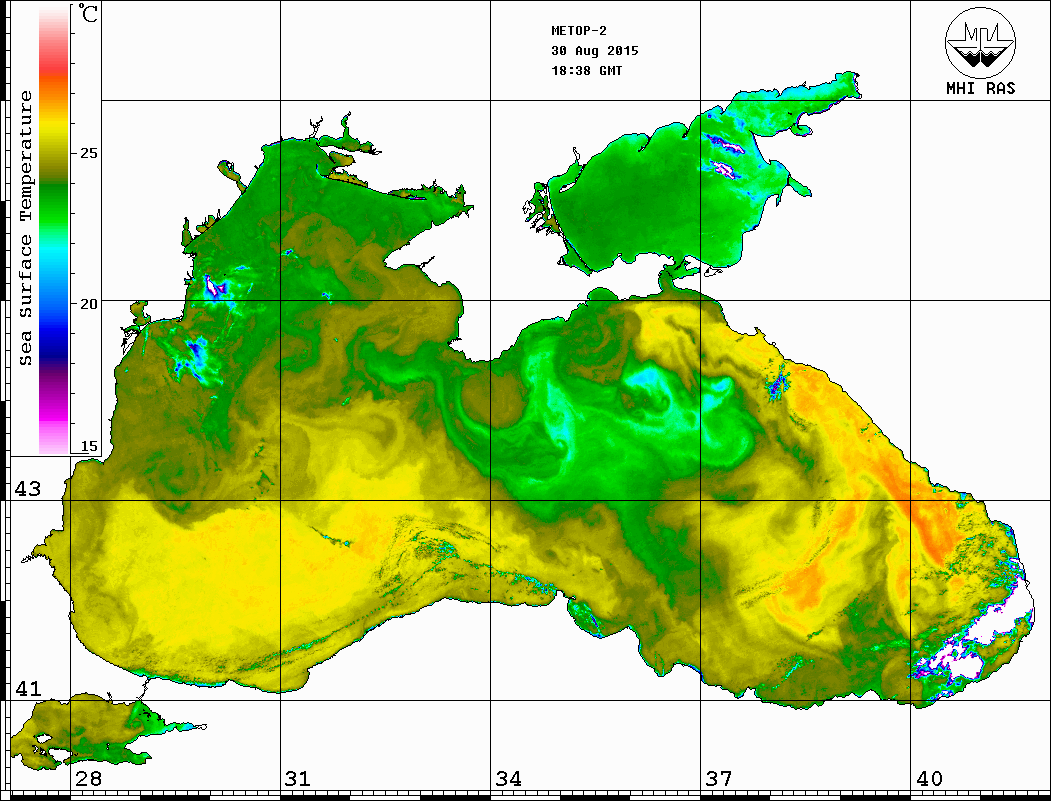Click the '18:38 GMT' time text
The image size is (1051, 801).
point(587,70)
